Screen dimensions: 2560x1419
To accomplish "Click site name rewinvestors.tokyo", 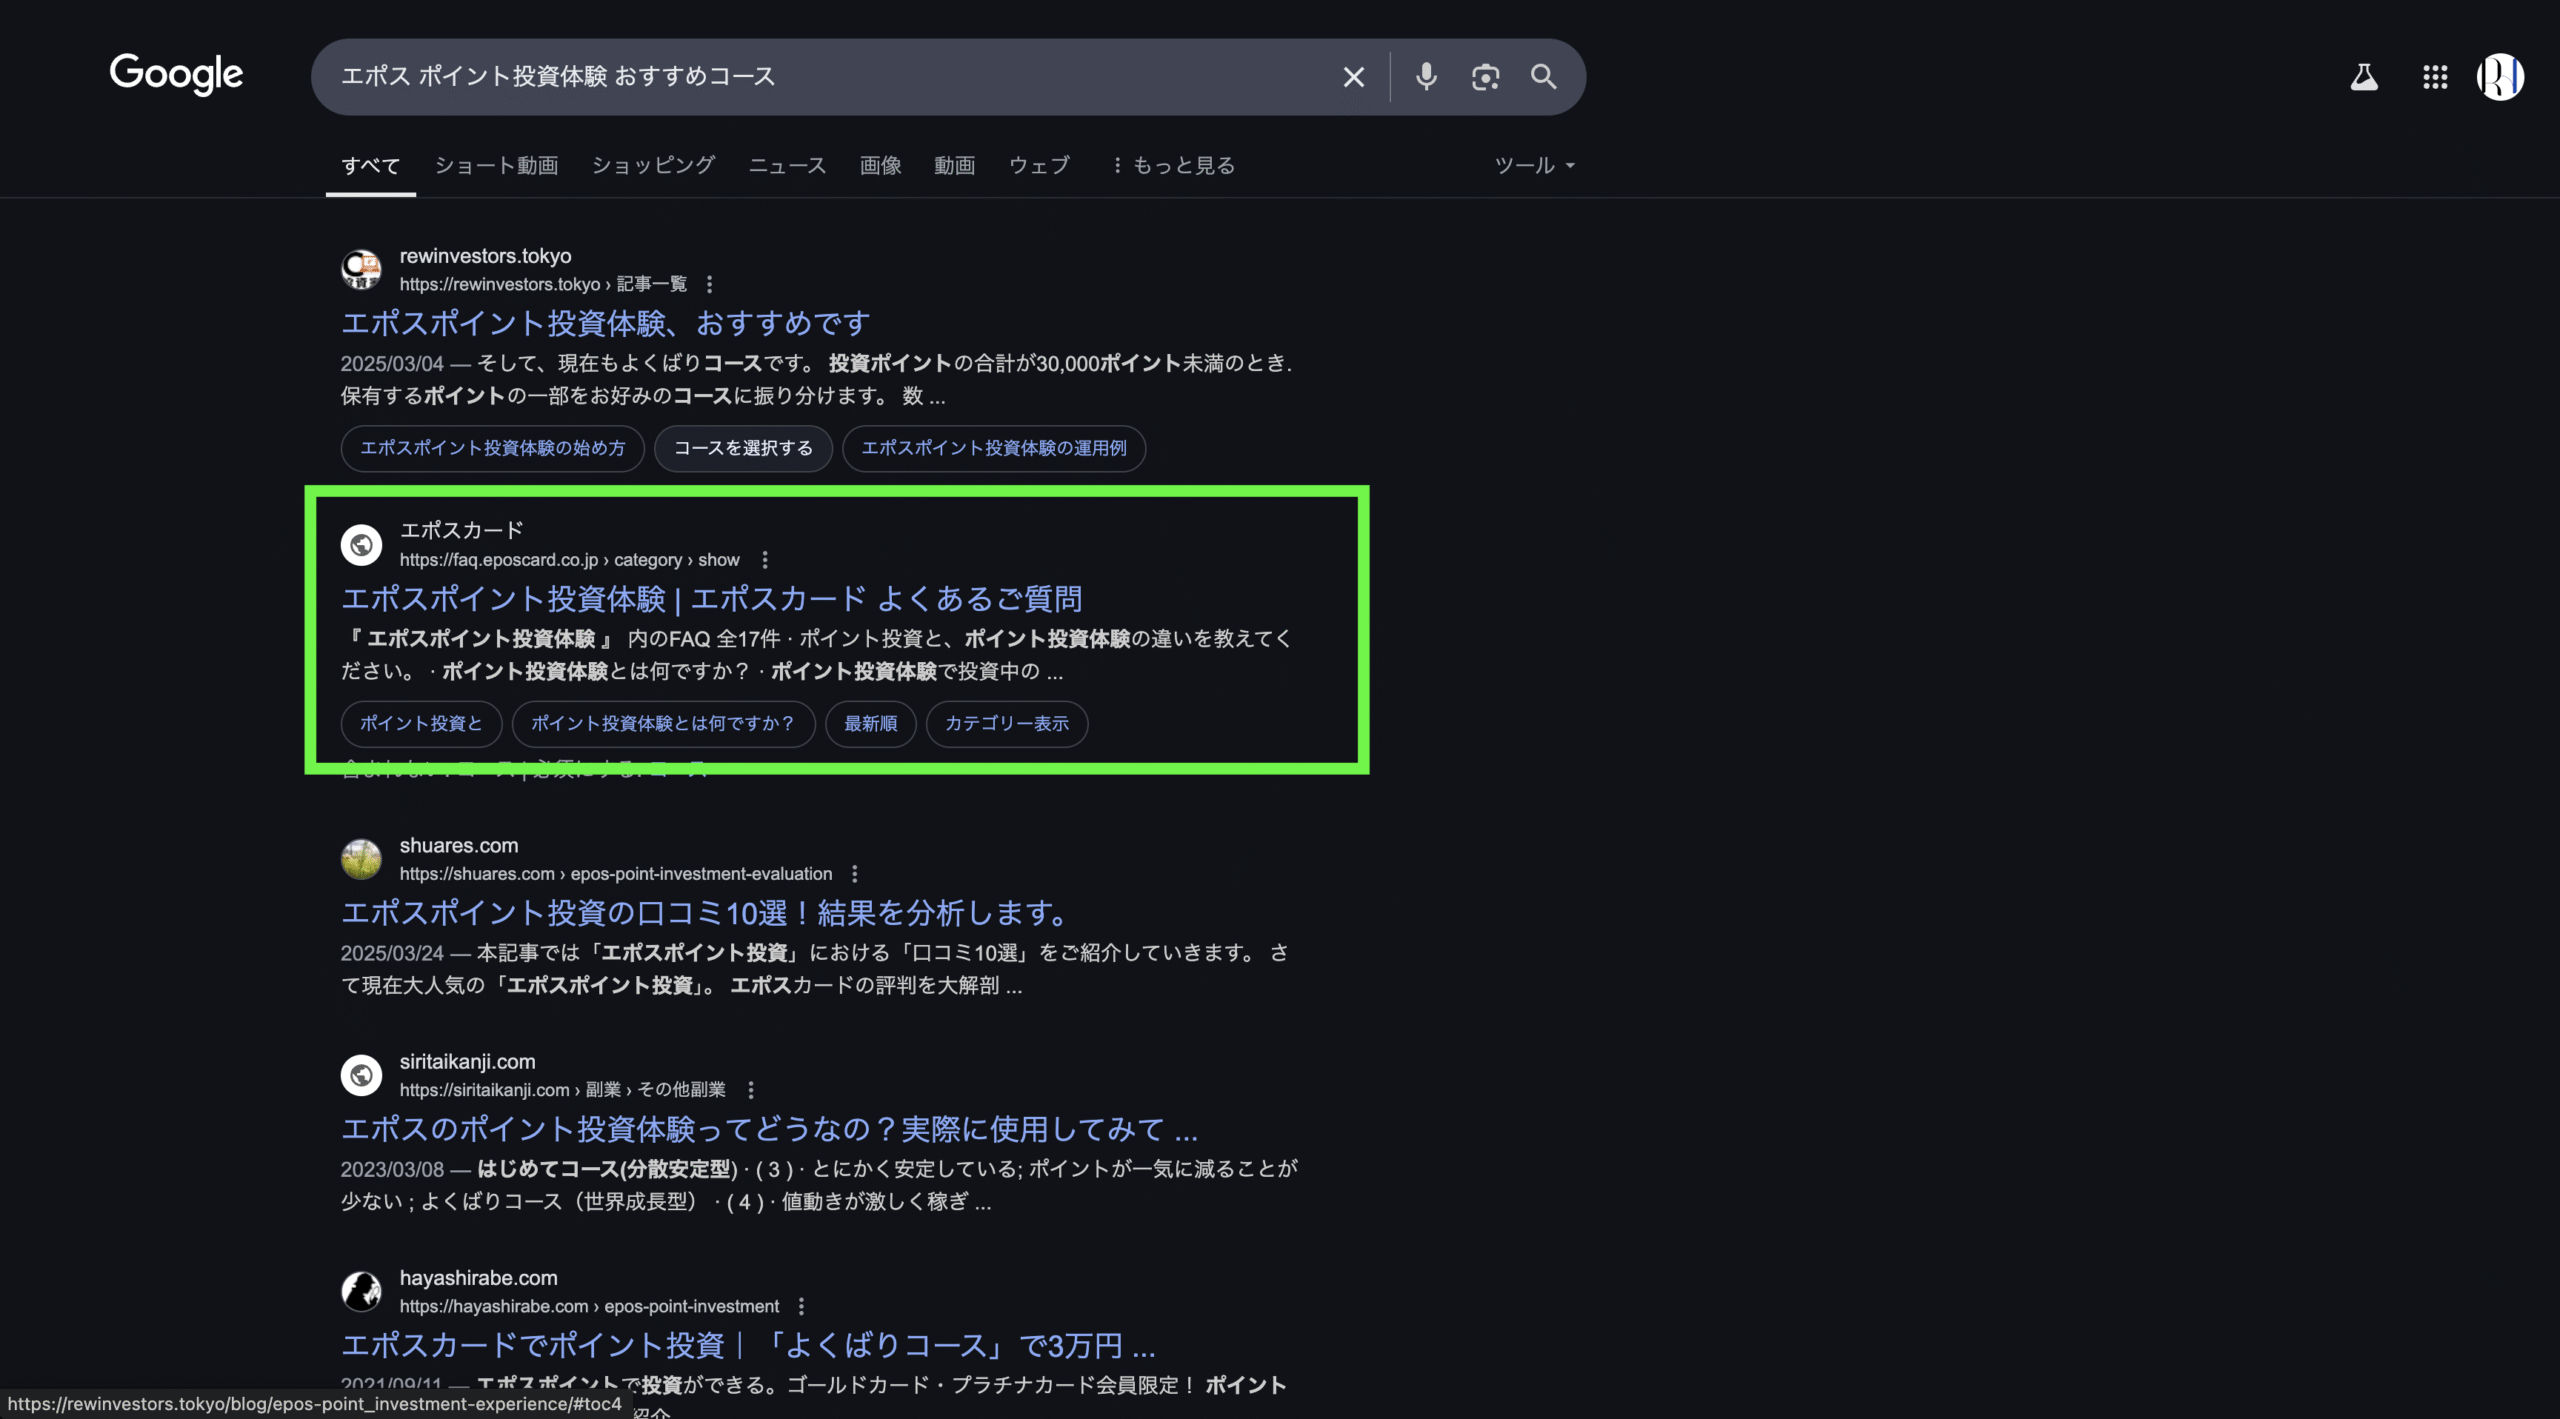I will tap(485, 256).
